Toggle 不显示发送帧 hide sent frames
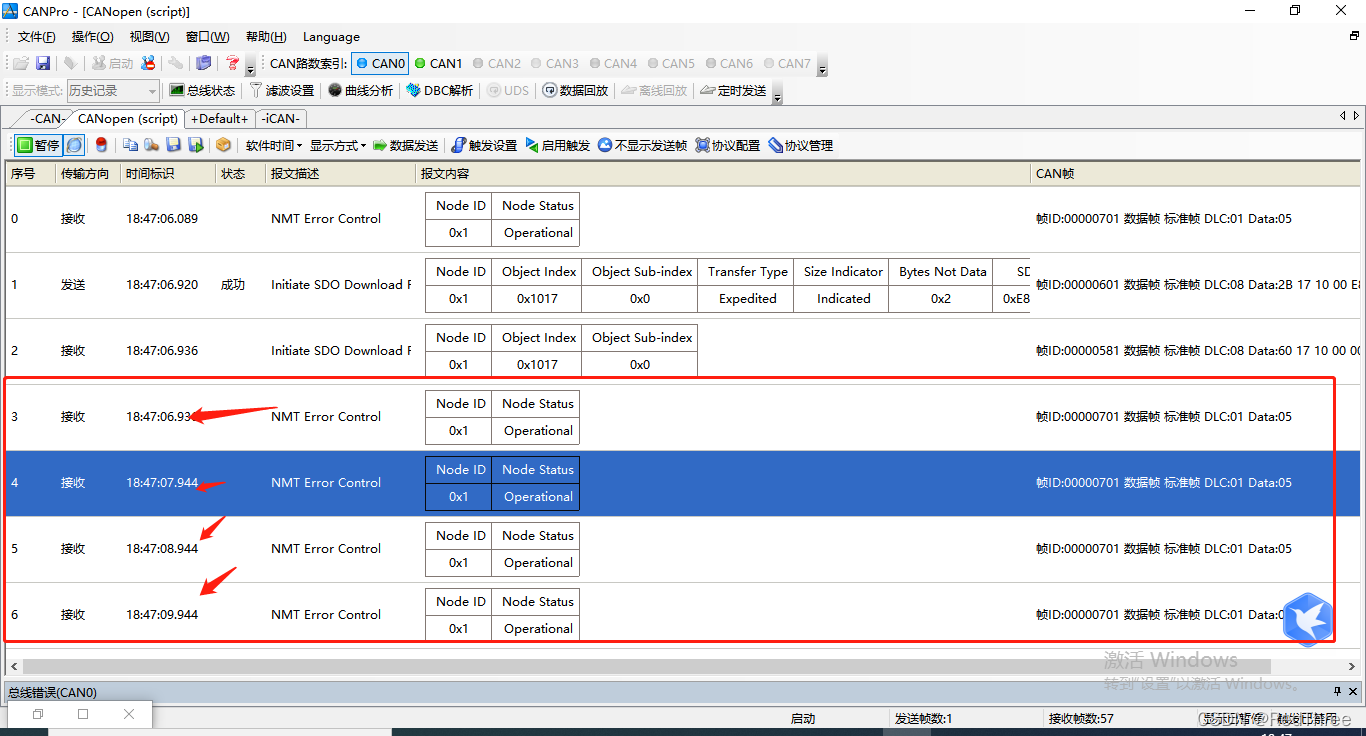The height and width of the screenshot is (736, 1366). (x=643, y=145)
